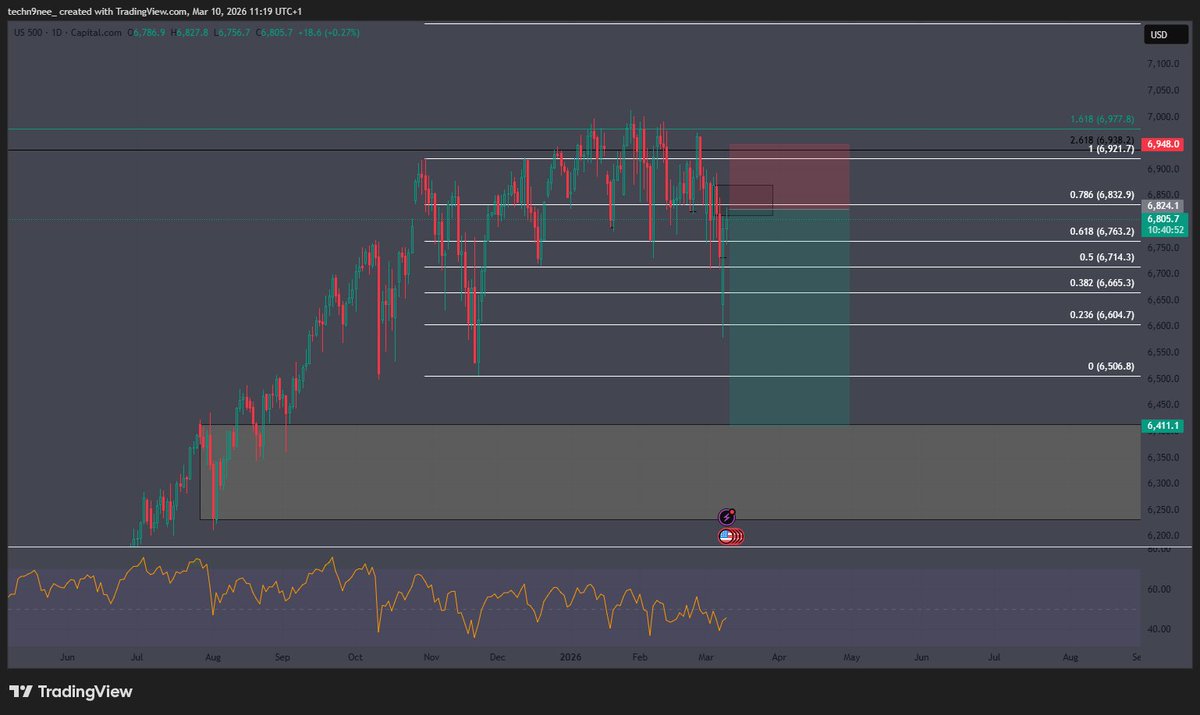Click the Nov label on time axis
Screen dimensions: 1200x715
click(x=431, y=658)
